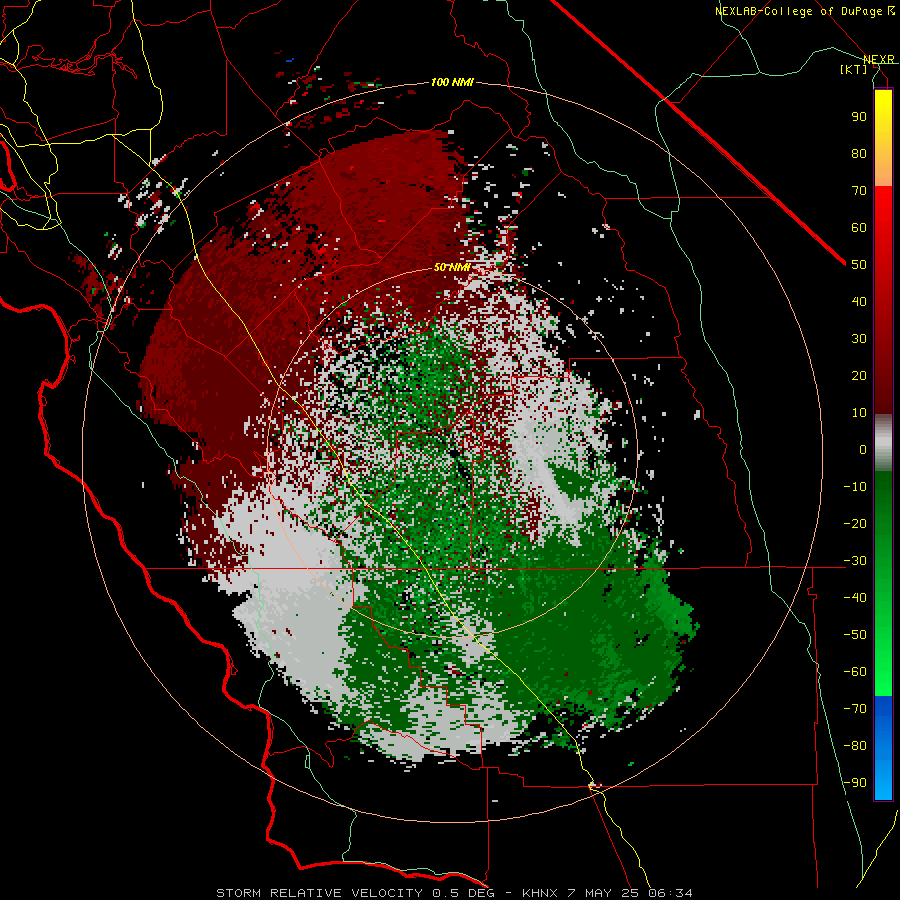The height and width of the screenshot is (900, 900).
Task: Click the 100 NMI range ring label
Action: coord(452,83)
